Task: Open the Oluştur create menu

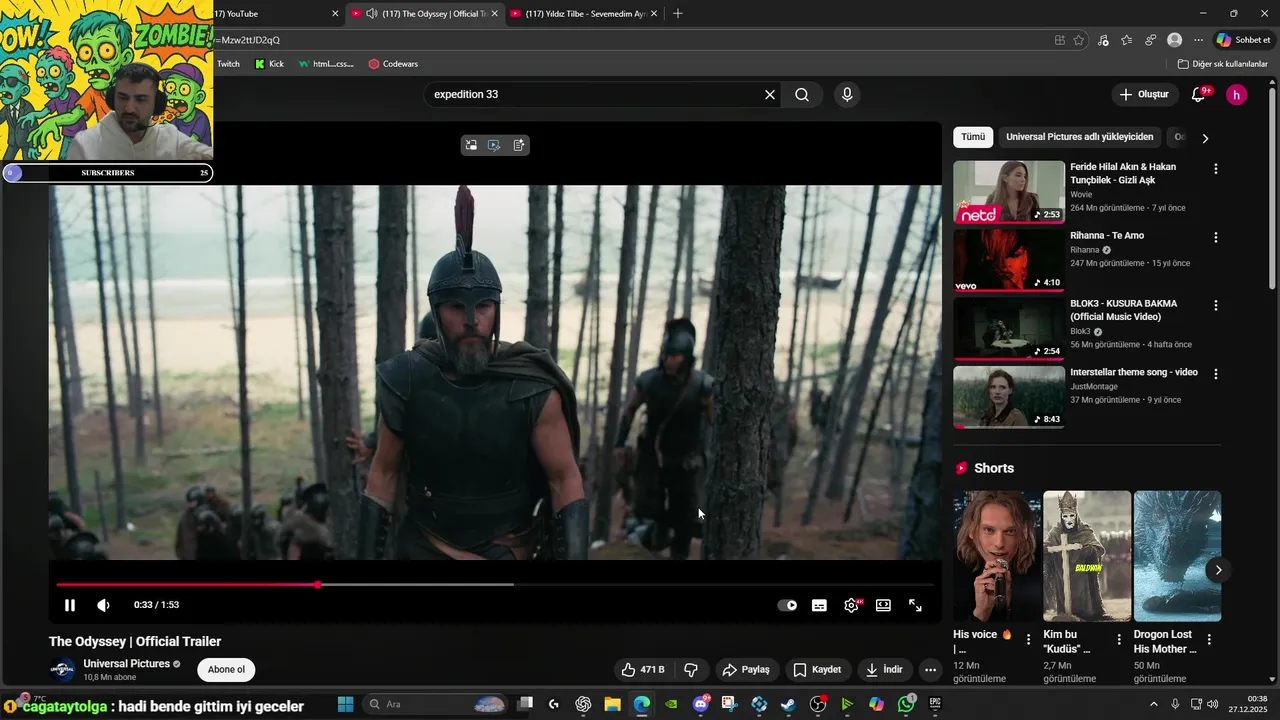Action: [1144, 95]
